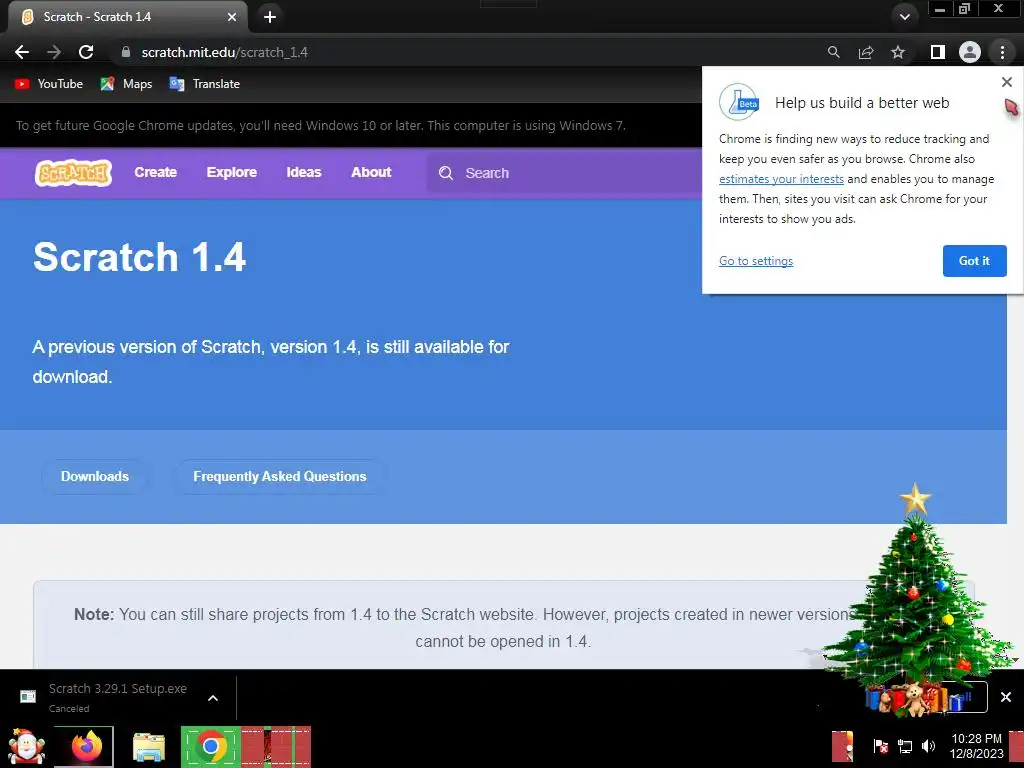
Task: Open File Explorer from the taskbar
Action: point(149,747)
